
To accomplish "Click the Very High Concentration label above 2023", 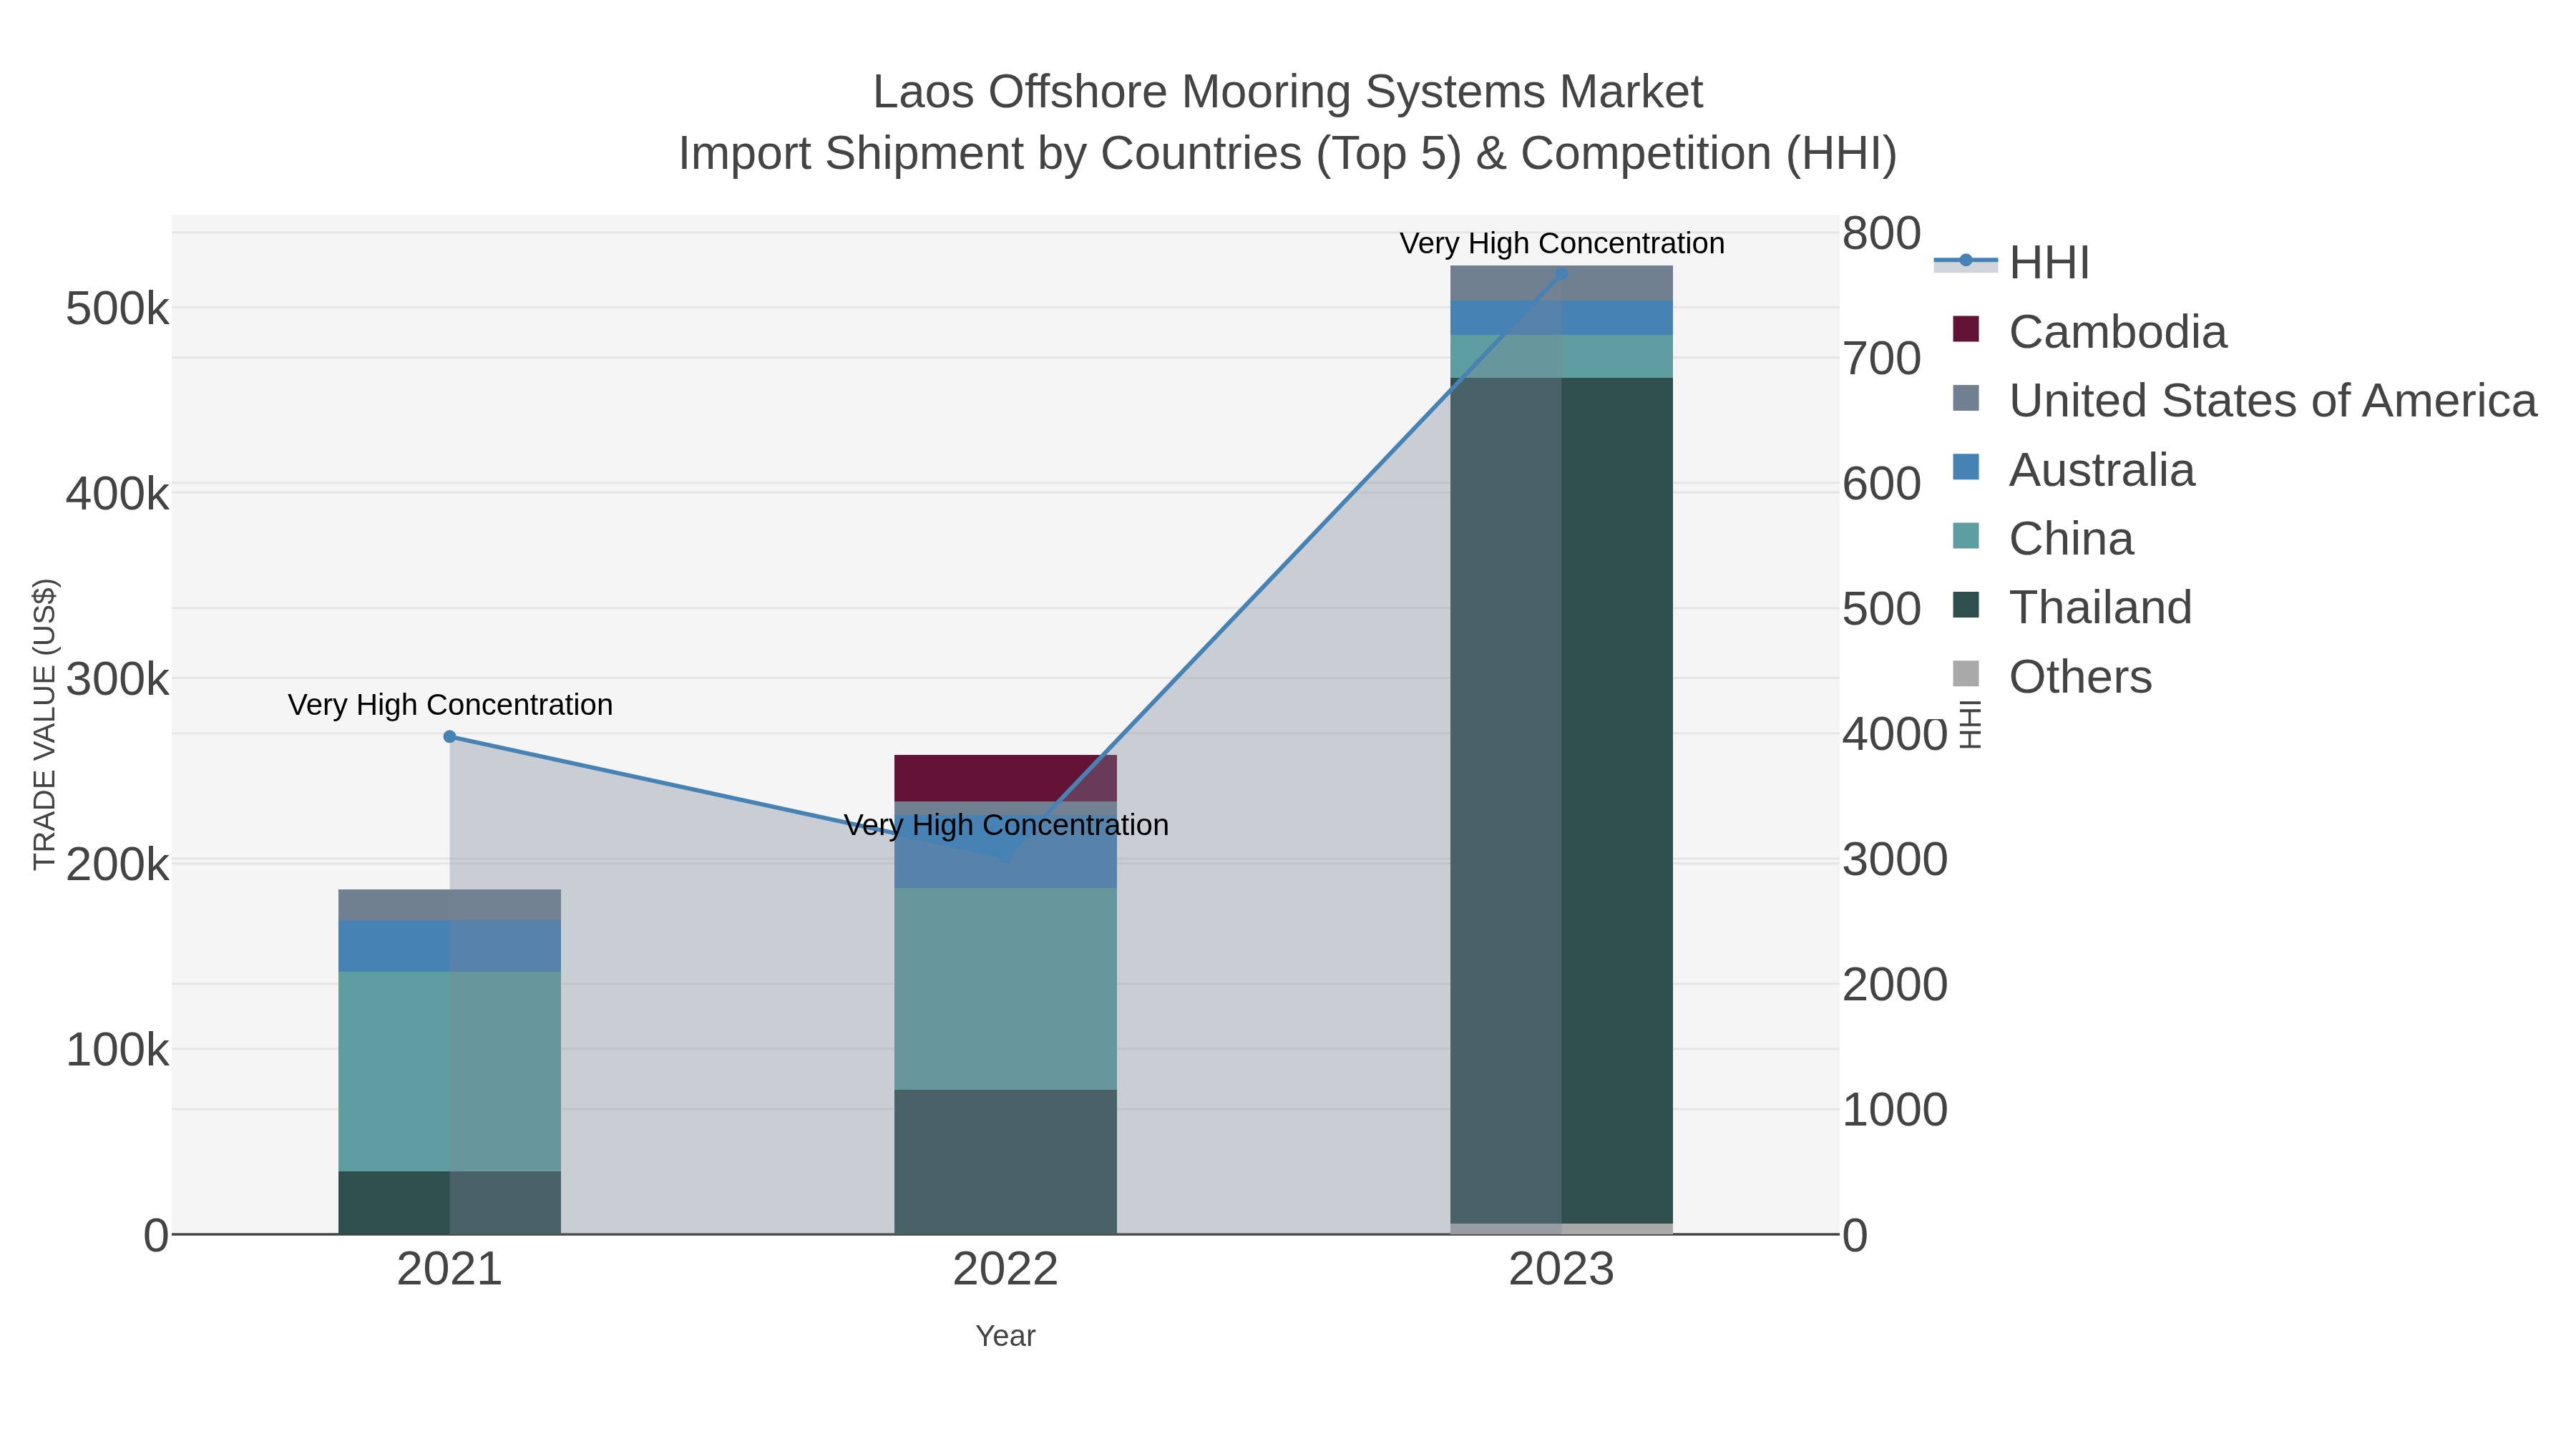I will click(x=1562, y=243).
